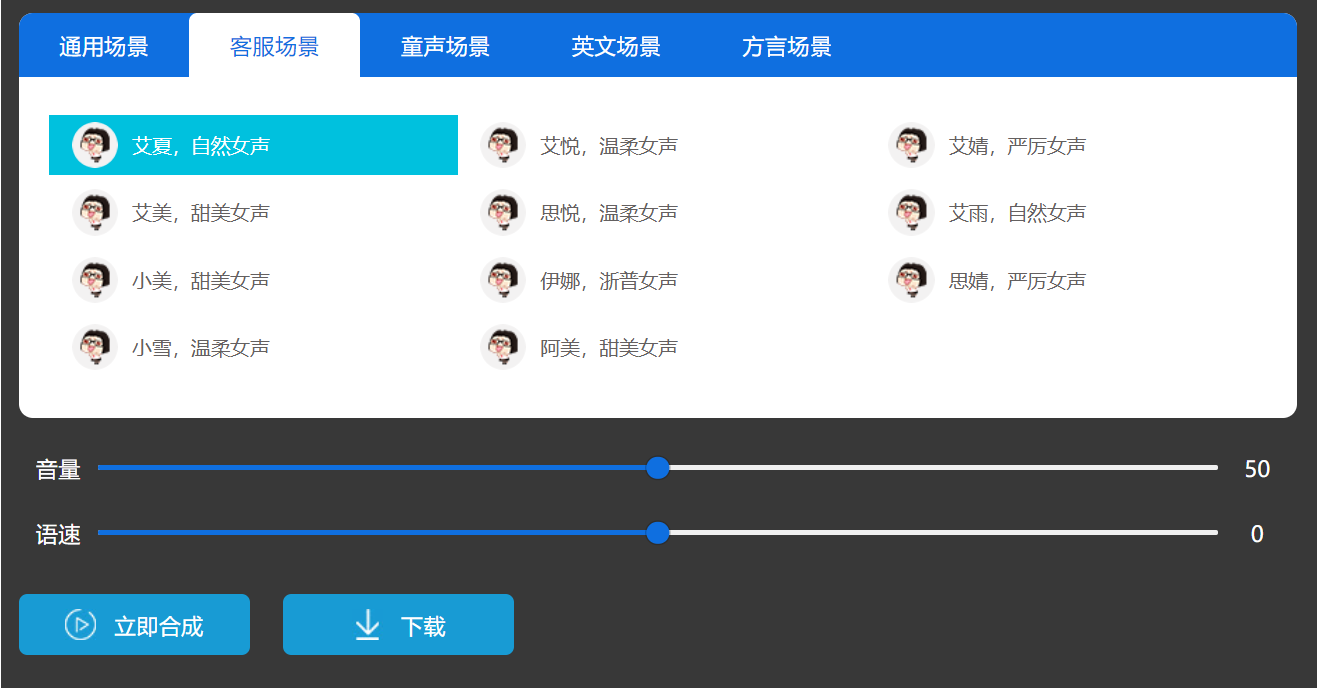Viewport: 1319px width, 688px height.
Task: Click the avatar icon beside 艾夏
Action: point(95,145)
